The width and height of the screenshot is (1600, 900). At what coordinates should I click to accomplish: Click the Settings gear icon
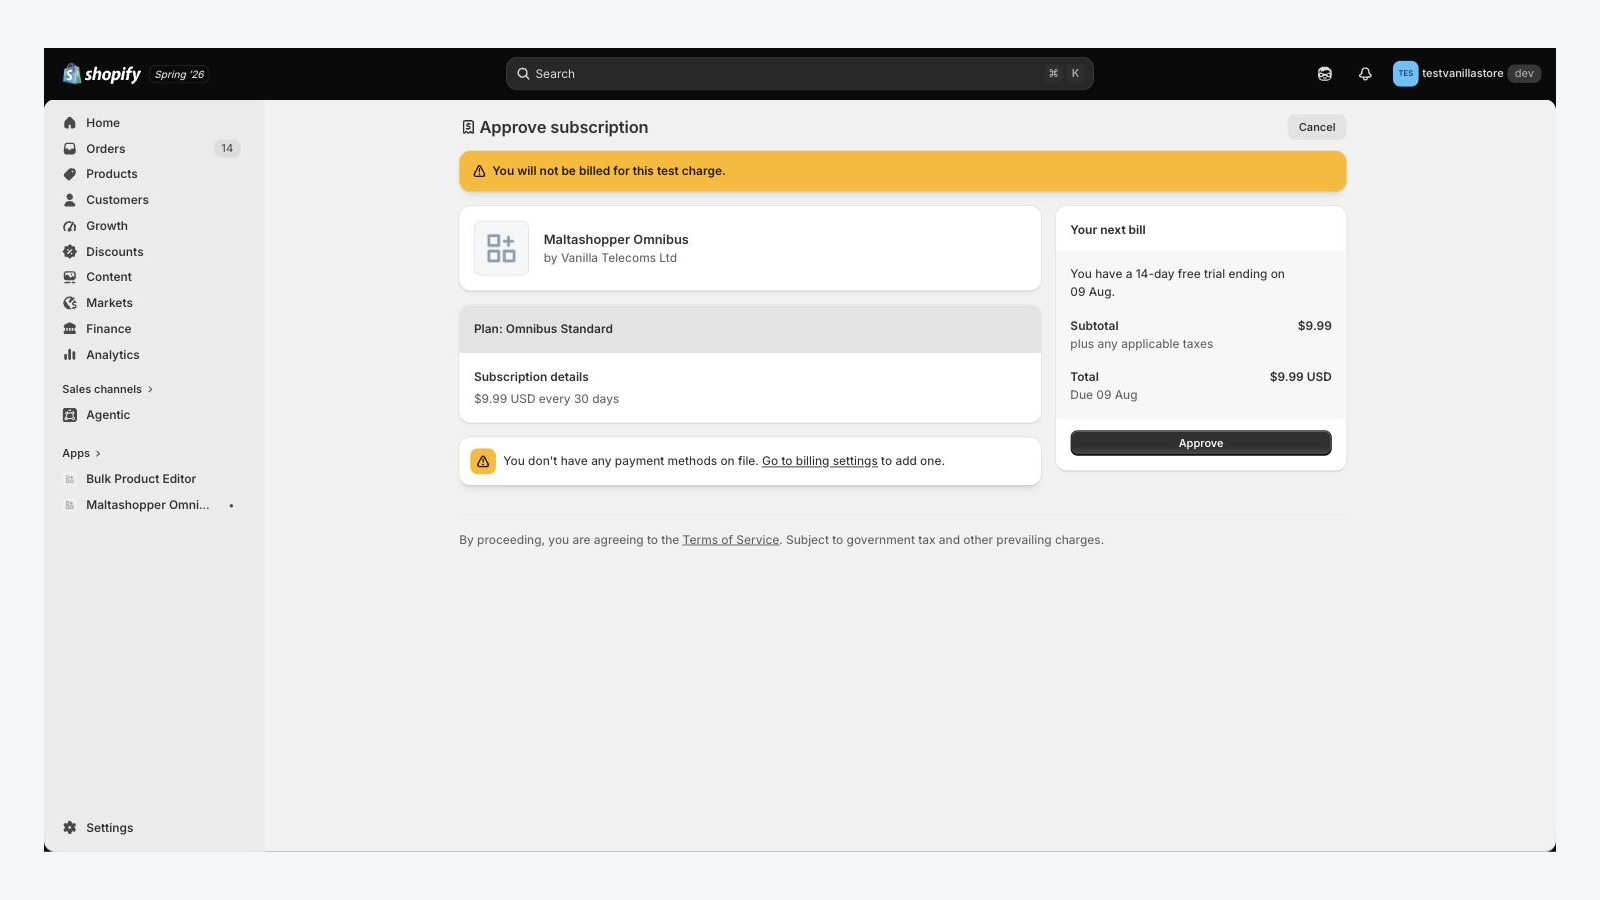(70, 828)
